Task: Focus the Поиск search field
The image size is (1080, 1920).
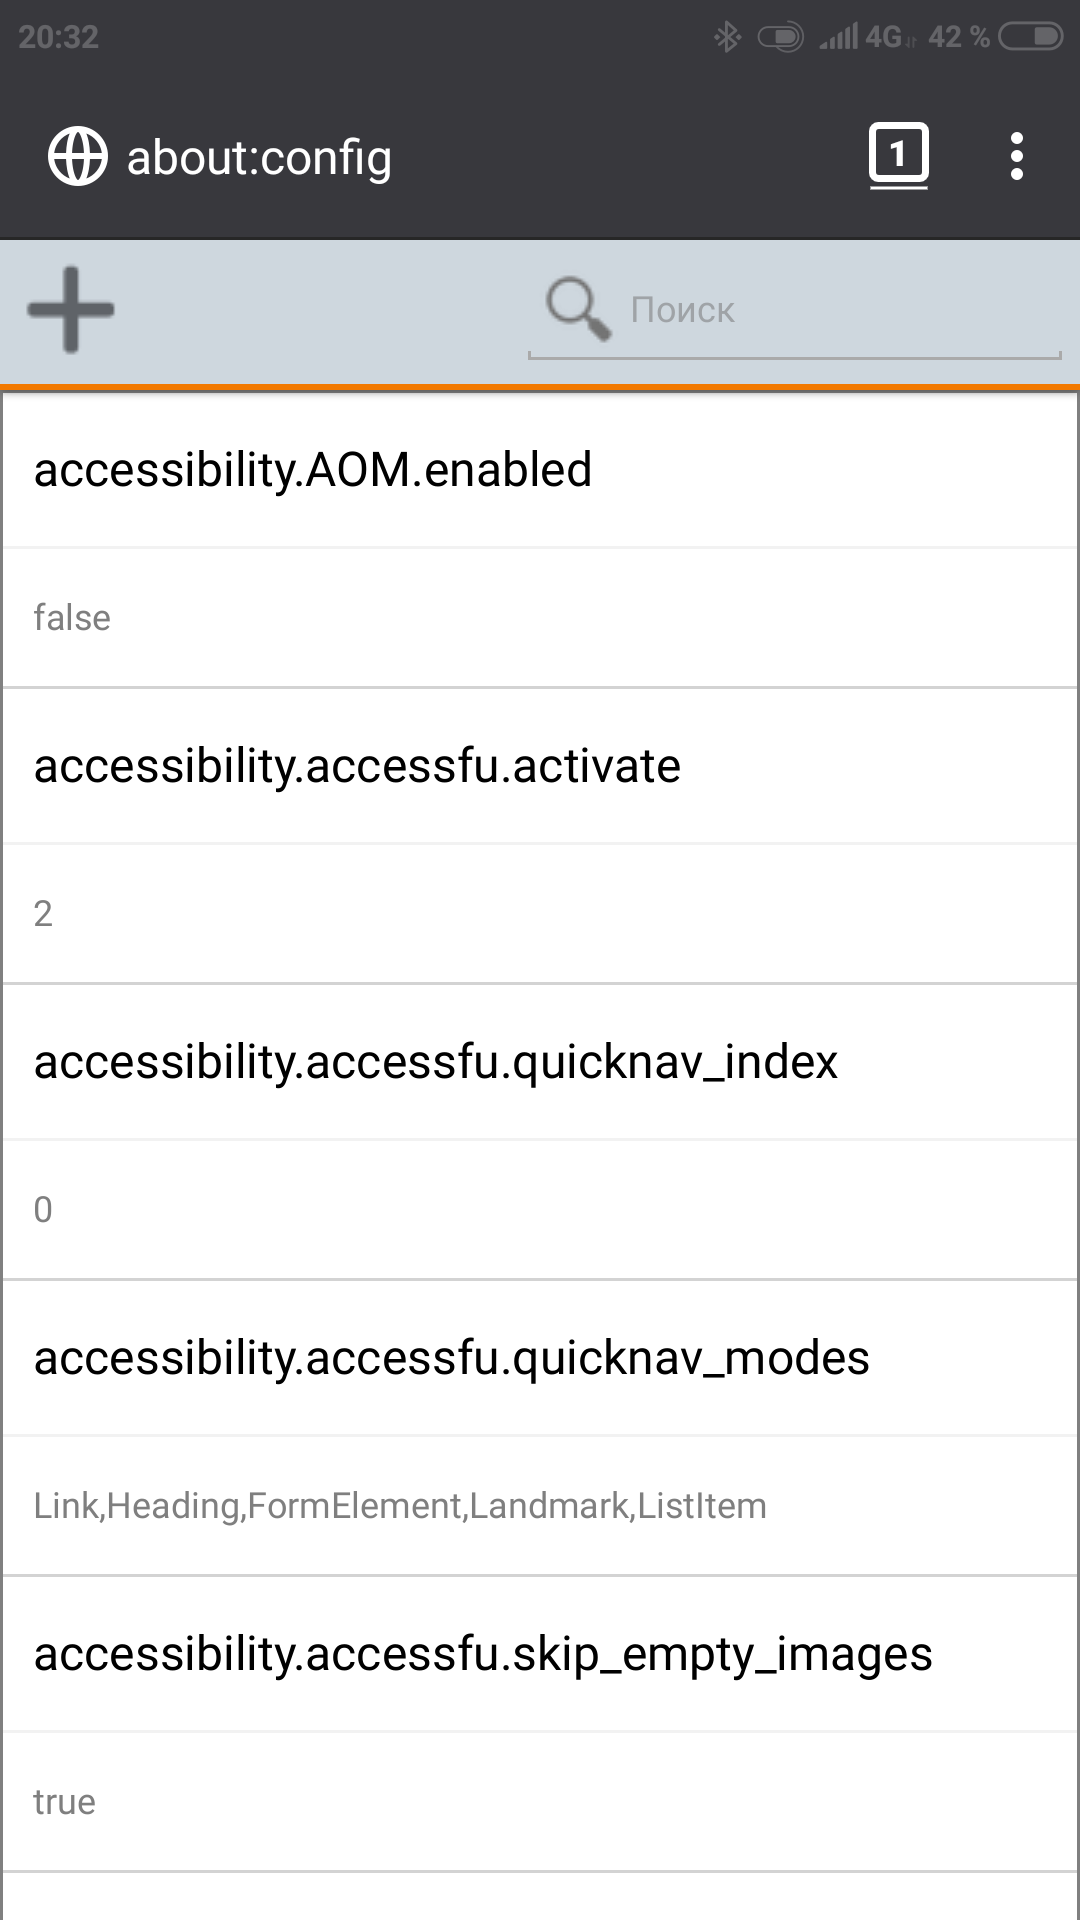Action: (x=795, y=312)
